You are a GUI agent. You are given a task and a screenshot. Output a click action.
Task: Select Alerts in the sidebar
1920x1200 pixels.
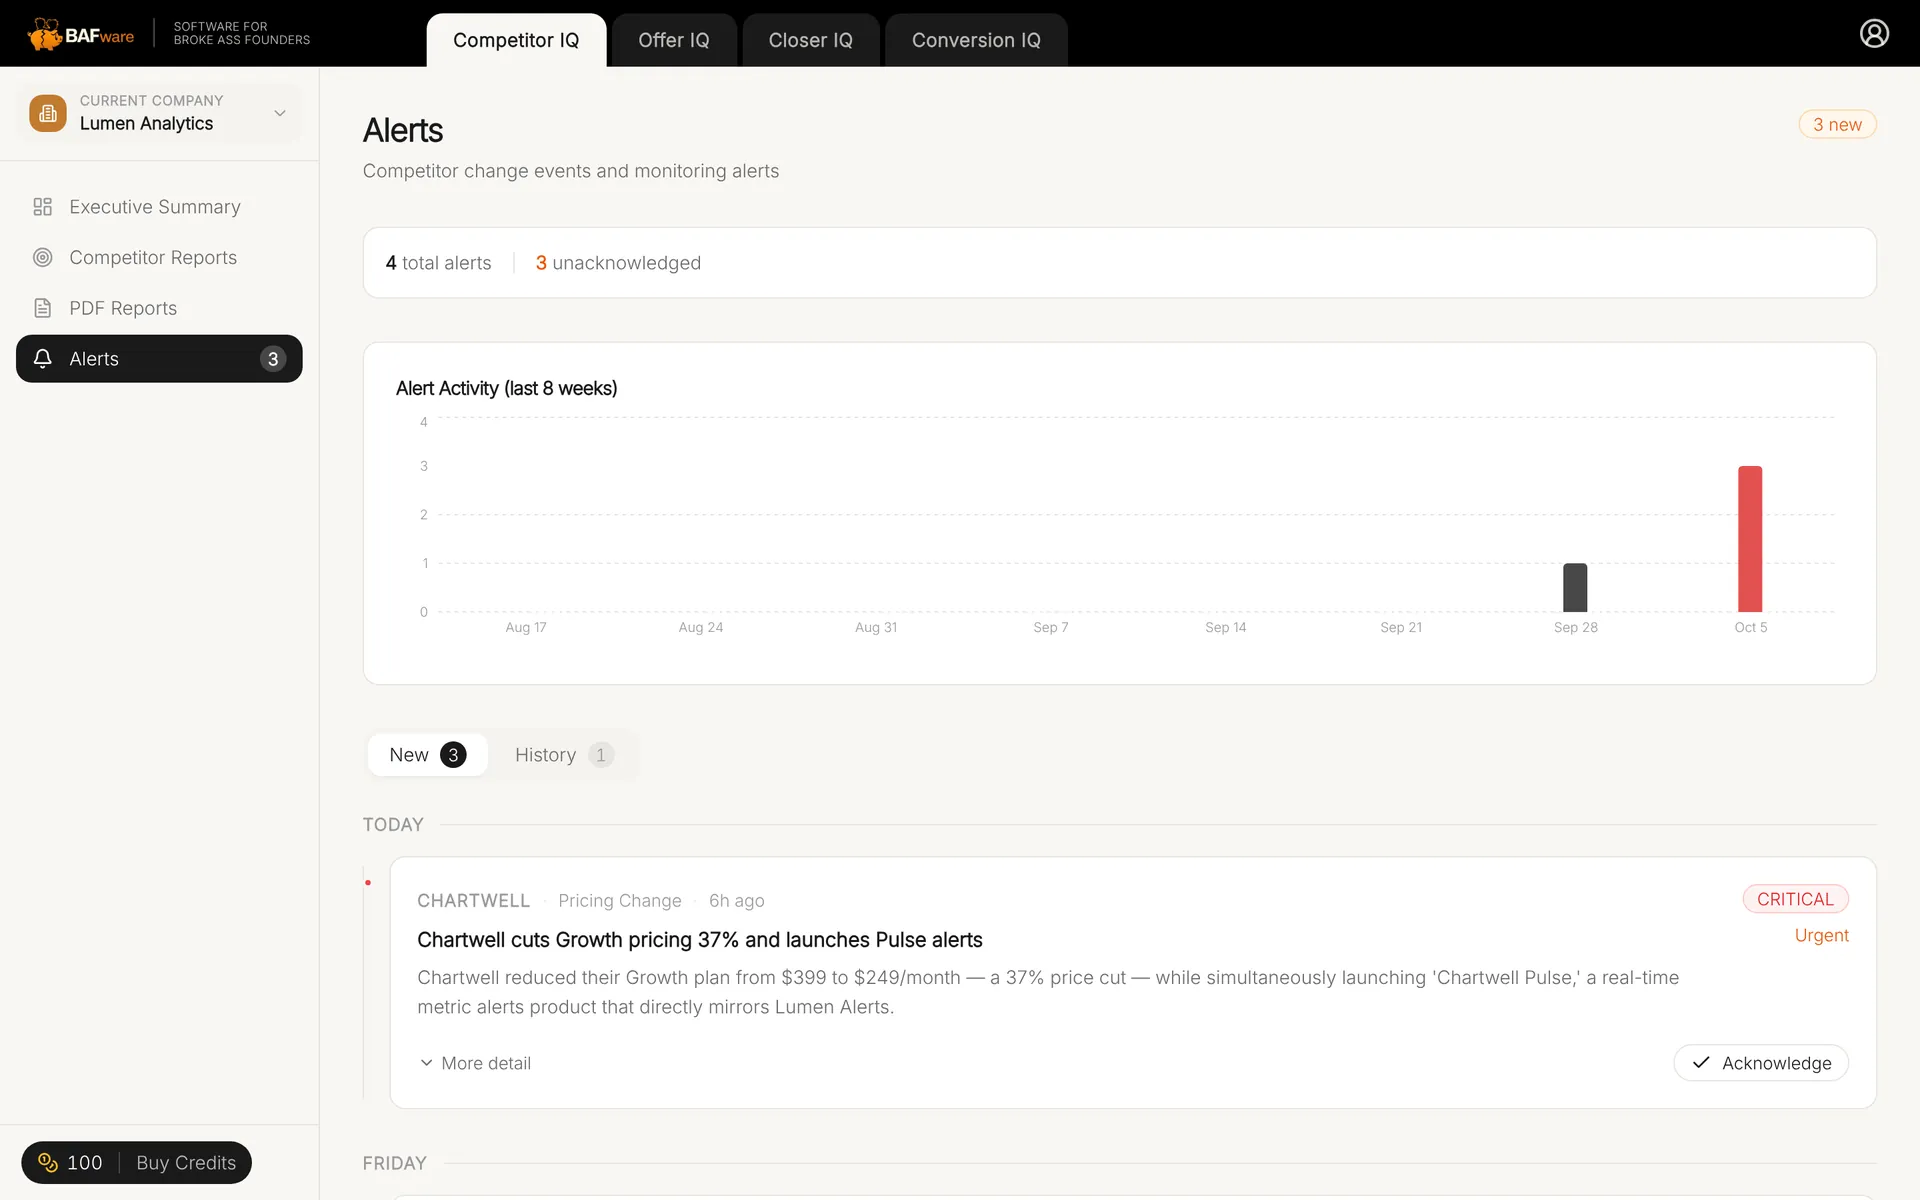point(159,358)
